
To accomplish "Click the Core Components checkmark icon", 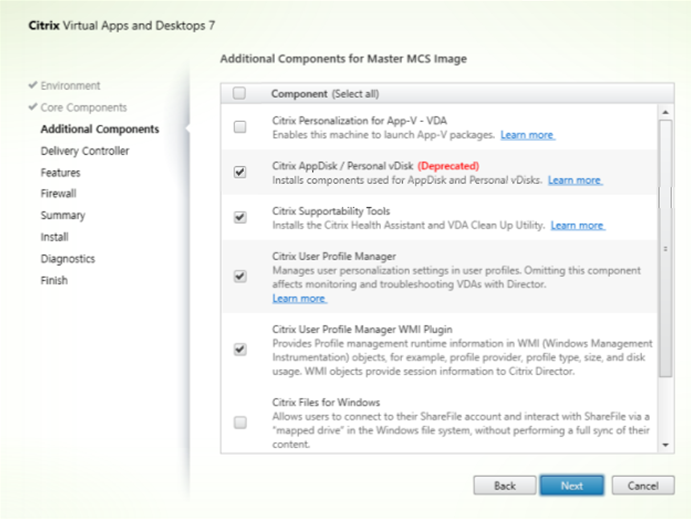I will pos(32,107).
